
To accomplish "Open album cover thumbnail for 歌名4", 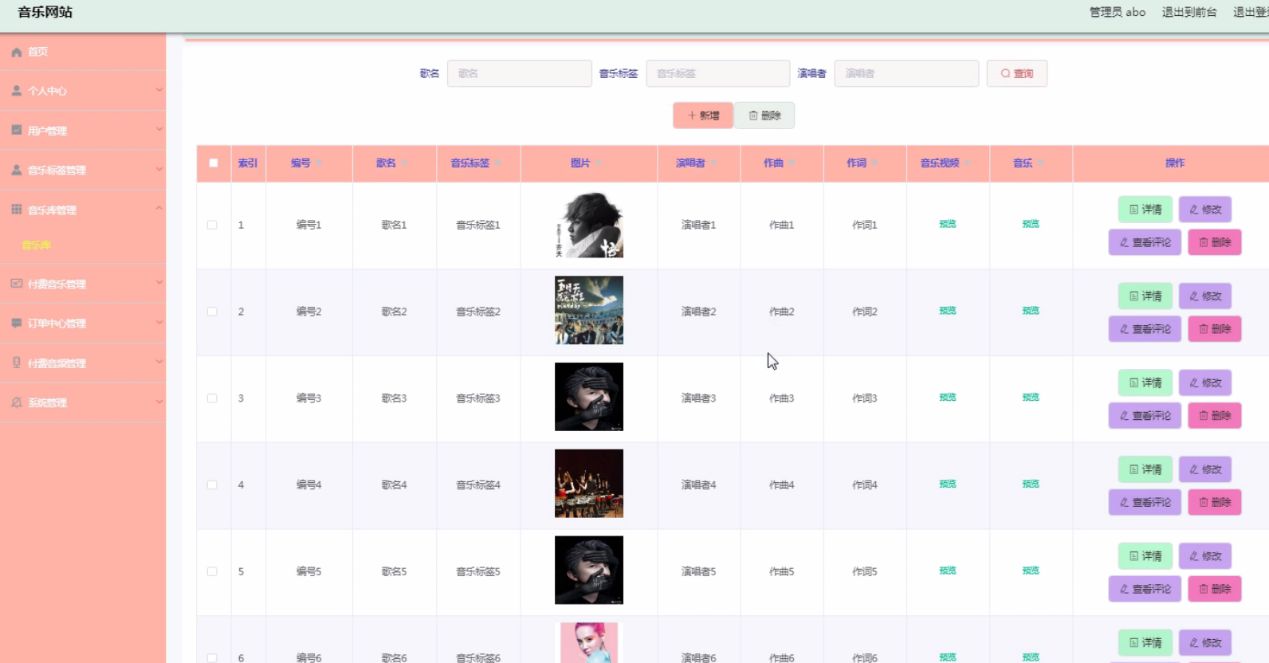I will click(x=589, y=483).
